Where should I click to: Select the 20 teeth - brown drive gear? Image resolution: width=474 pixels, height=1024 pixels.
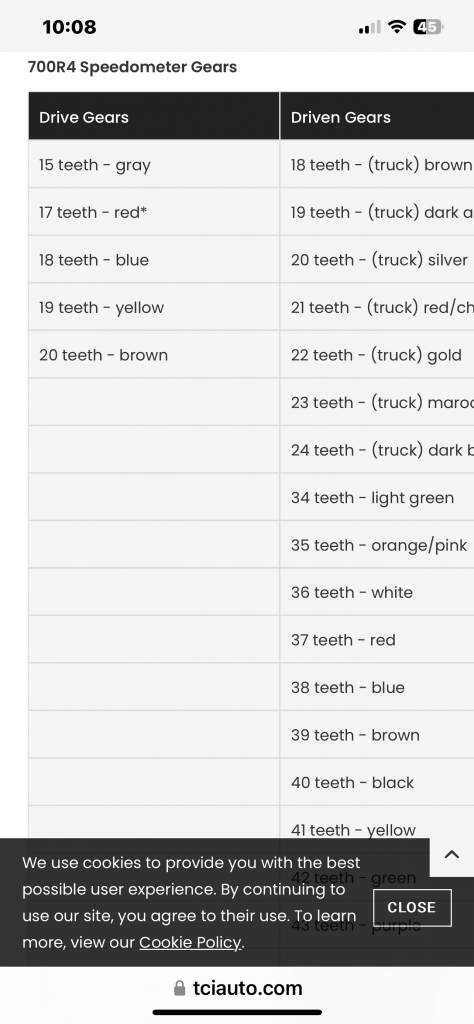click(154, 355)
